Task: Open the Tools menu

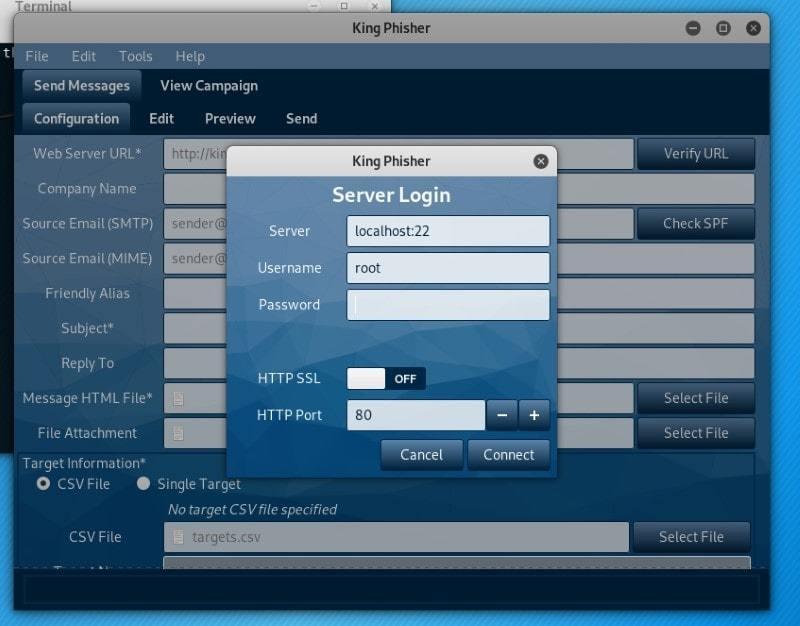Action: pos(135,56)
